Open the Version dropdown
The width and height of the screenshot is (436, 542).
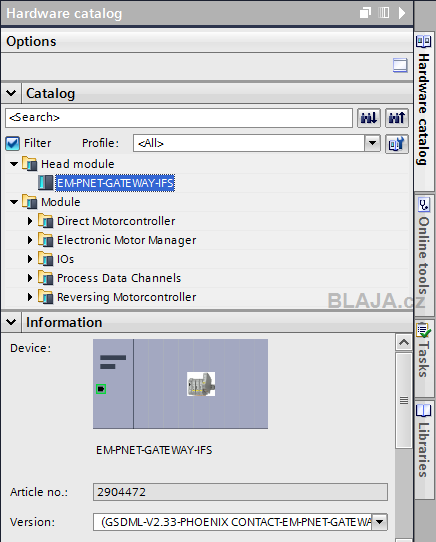(379, 522)
